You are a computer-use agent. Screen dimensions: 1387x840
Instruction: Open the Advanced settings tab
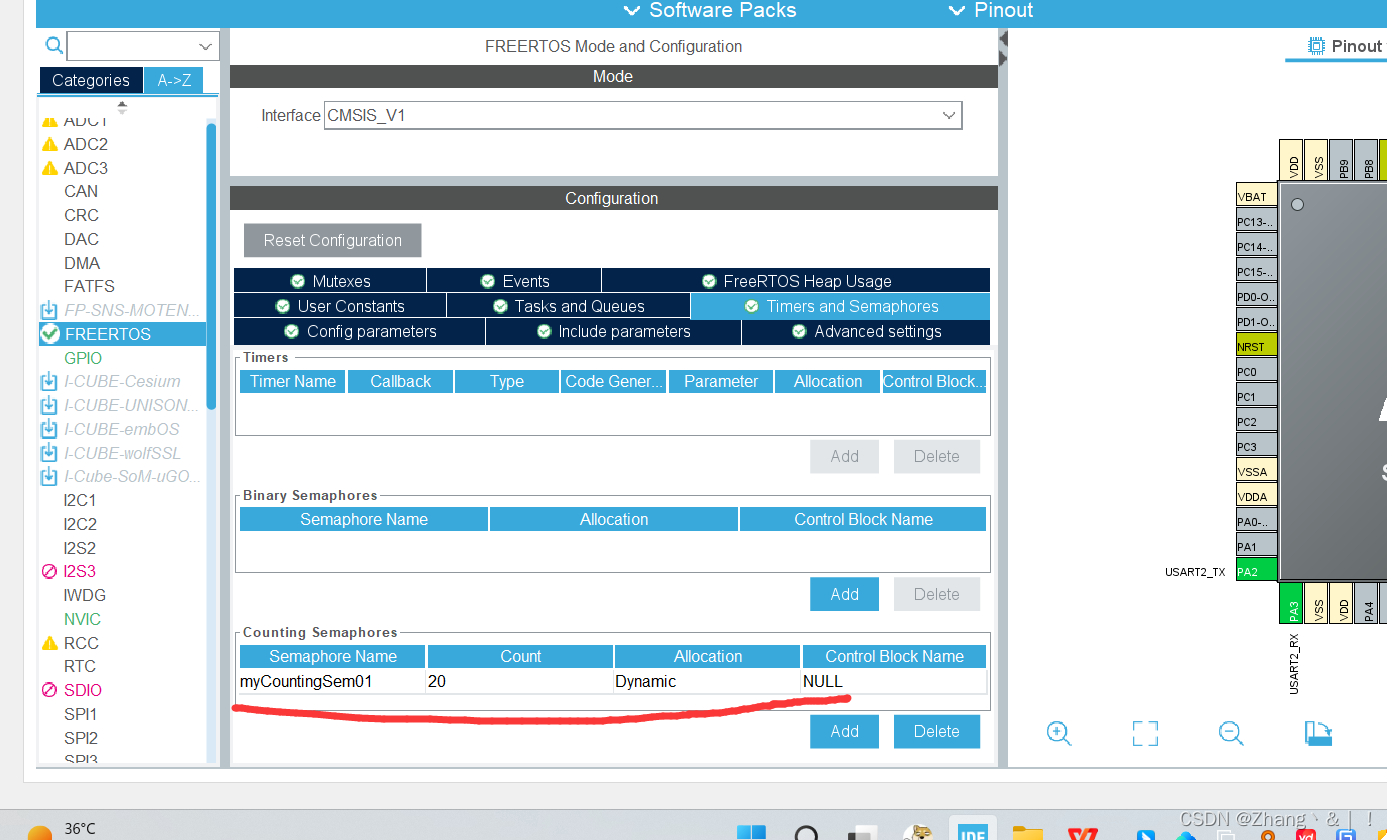[866, 331]
